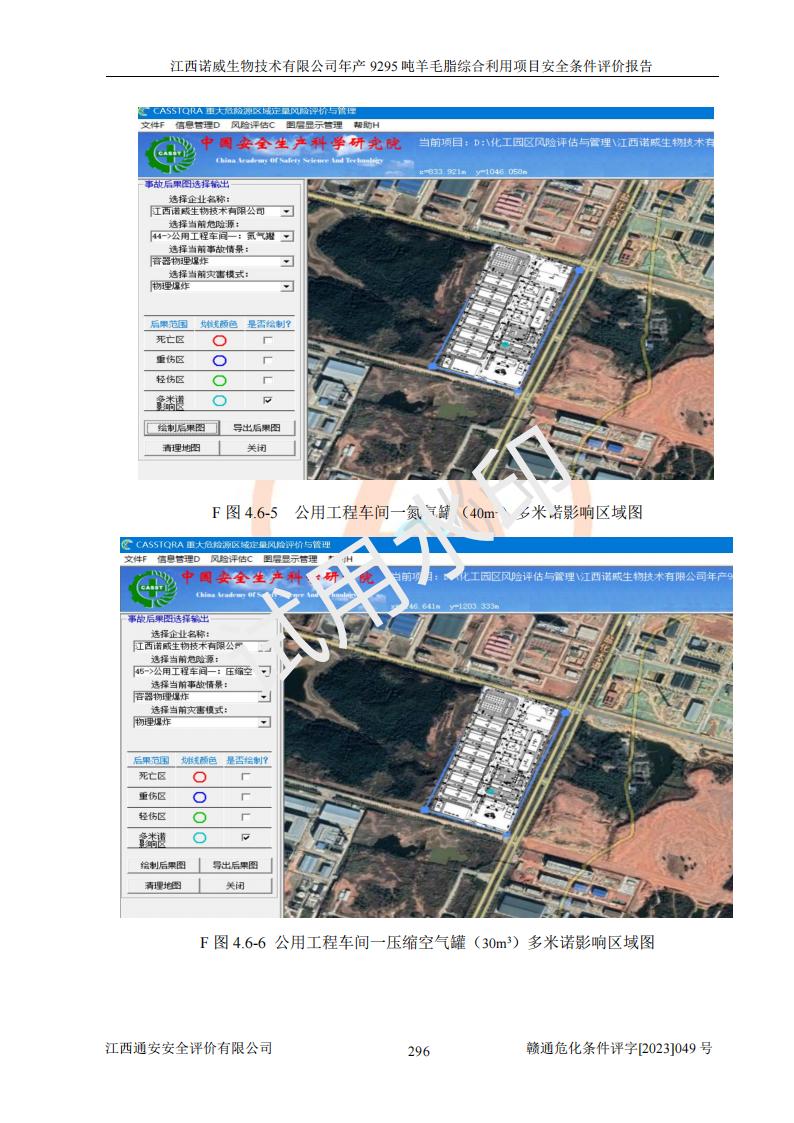794x1123 pixels.
Task: Click the cyan 多米诺影响区 line color in the source 44 panel
Action: click(x=219, y=400)
